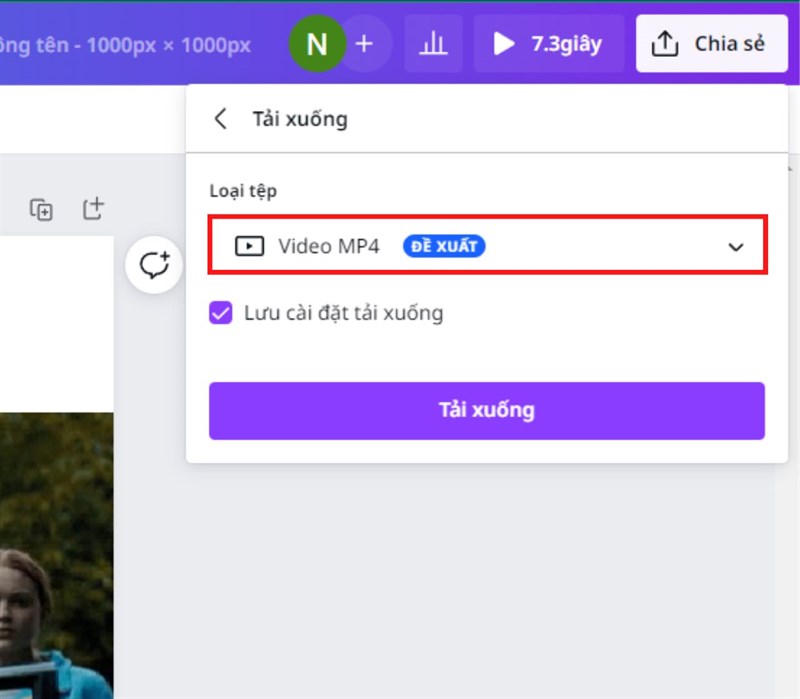The image size is (800, 699).
Task: Uncheck the Lưu cài đặt tải xuống checkbox
Action: click(222, 314)
